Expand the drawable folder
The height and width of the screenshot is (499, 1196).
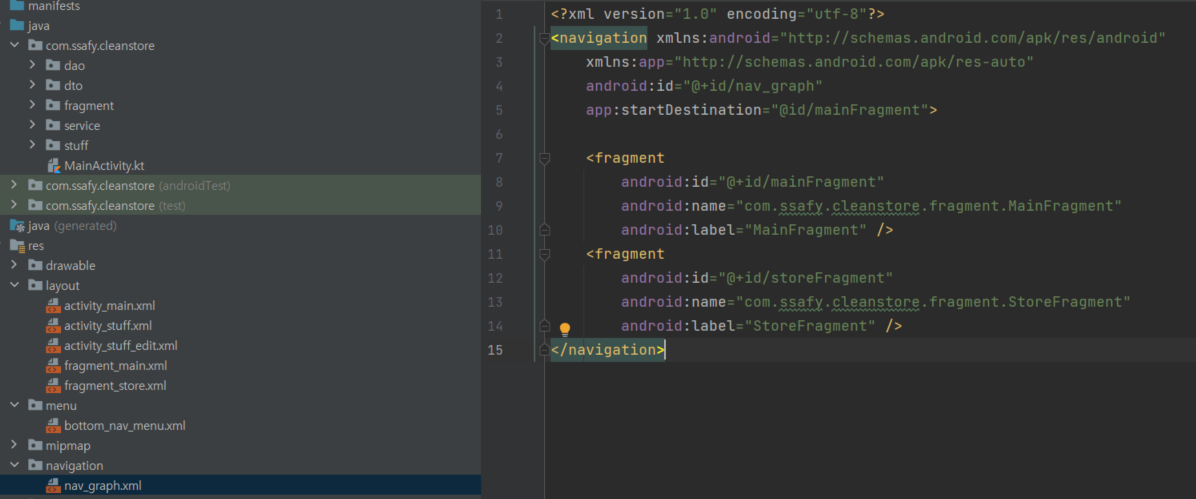(14, 266)
